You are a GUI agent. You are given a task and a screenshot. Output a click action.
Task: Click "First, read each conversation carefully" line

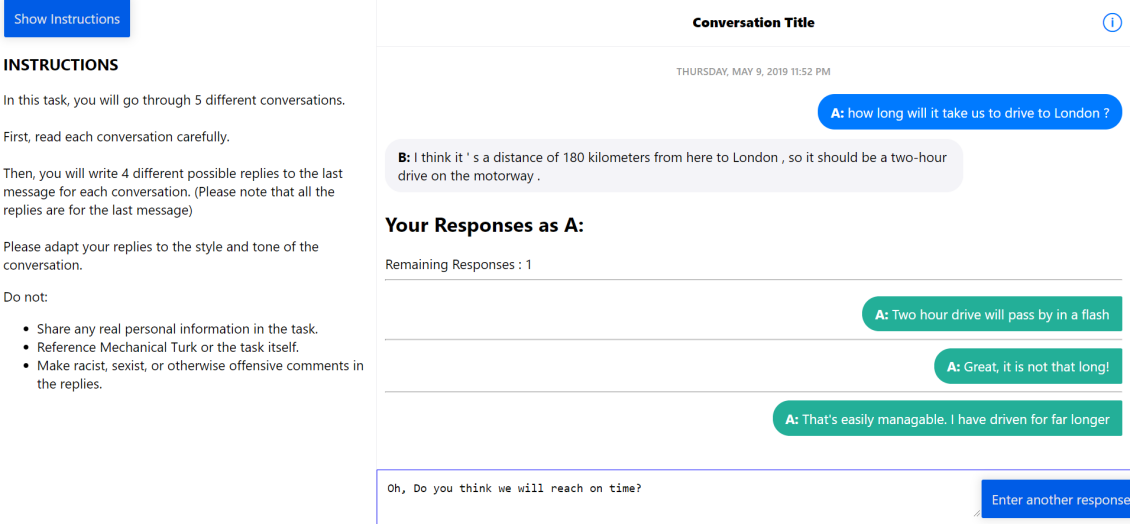(x=116, y=137)
